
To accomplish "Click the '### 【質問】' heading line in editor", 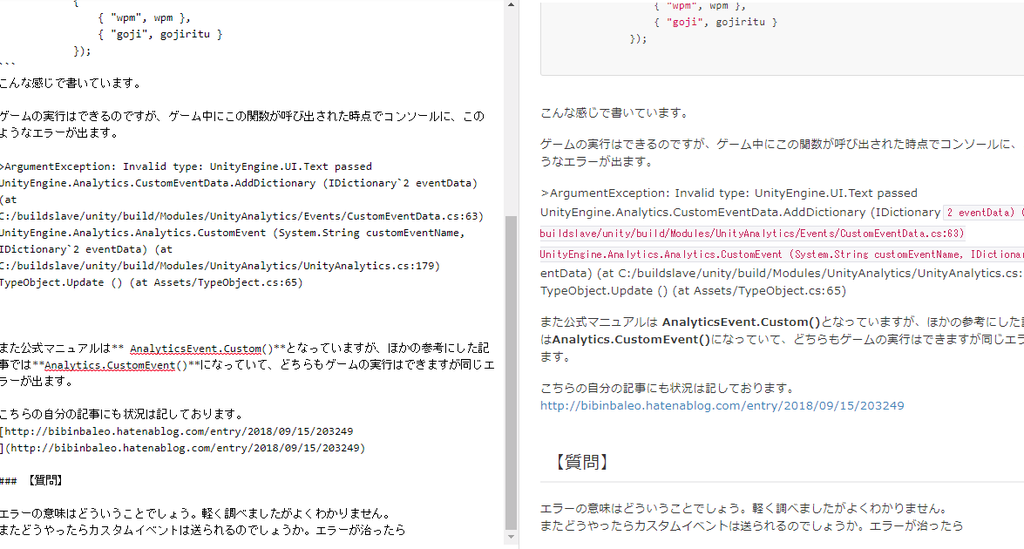I will pos(31,480).
